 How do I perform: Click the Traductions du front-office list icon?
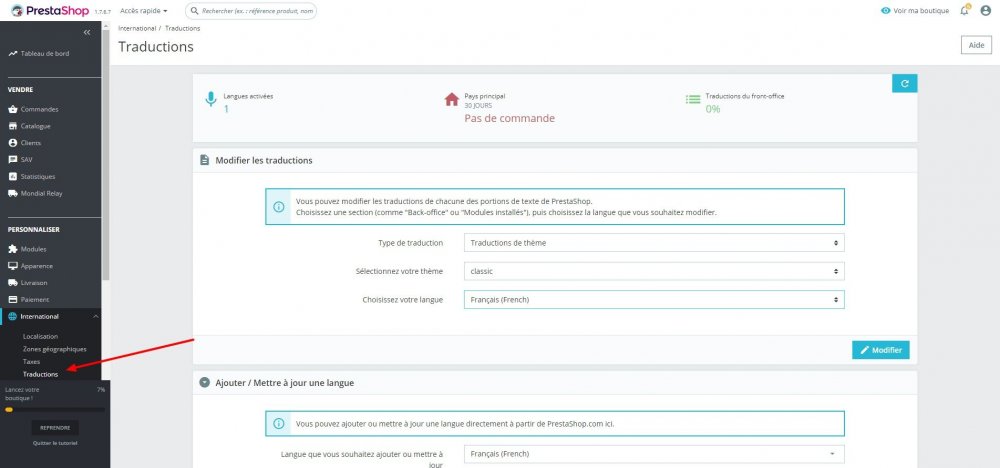[x=693, y=99]
